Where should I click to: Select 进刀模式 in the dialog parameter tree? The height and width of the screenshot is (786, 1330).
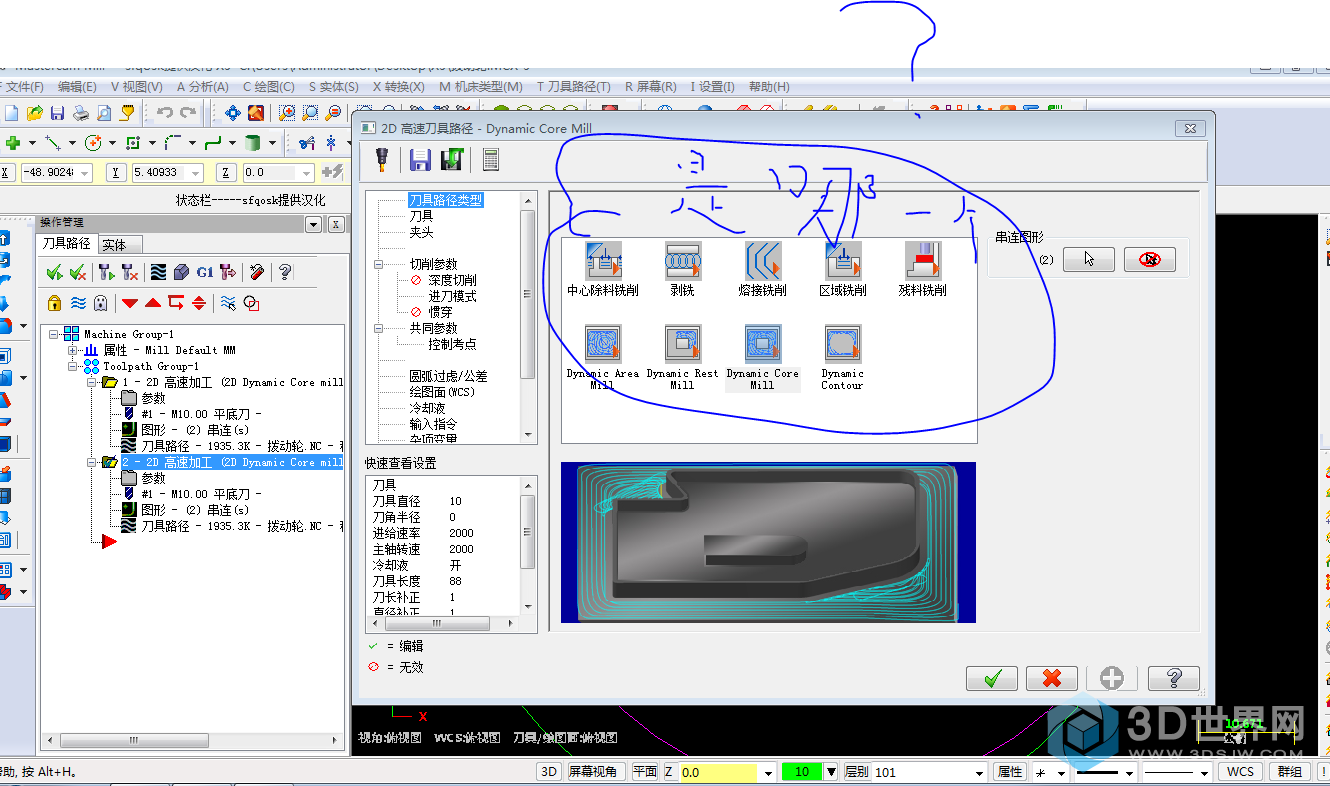click(452, 296)
